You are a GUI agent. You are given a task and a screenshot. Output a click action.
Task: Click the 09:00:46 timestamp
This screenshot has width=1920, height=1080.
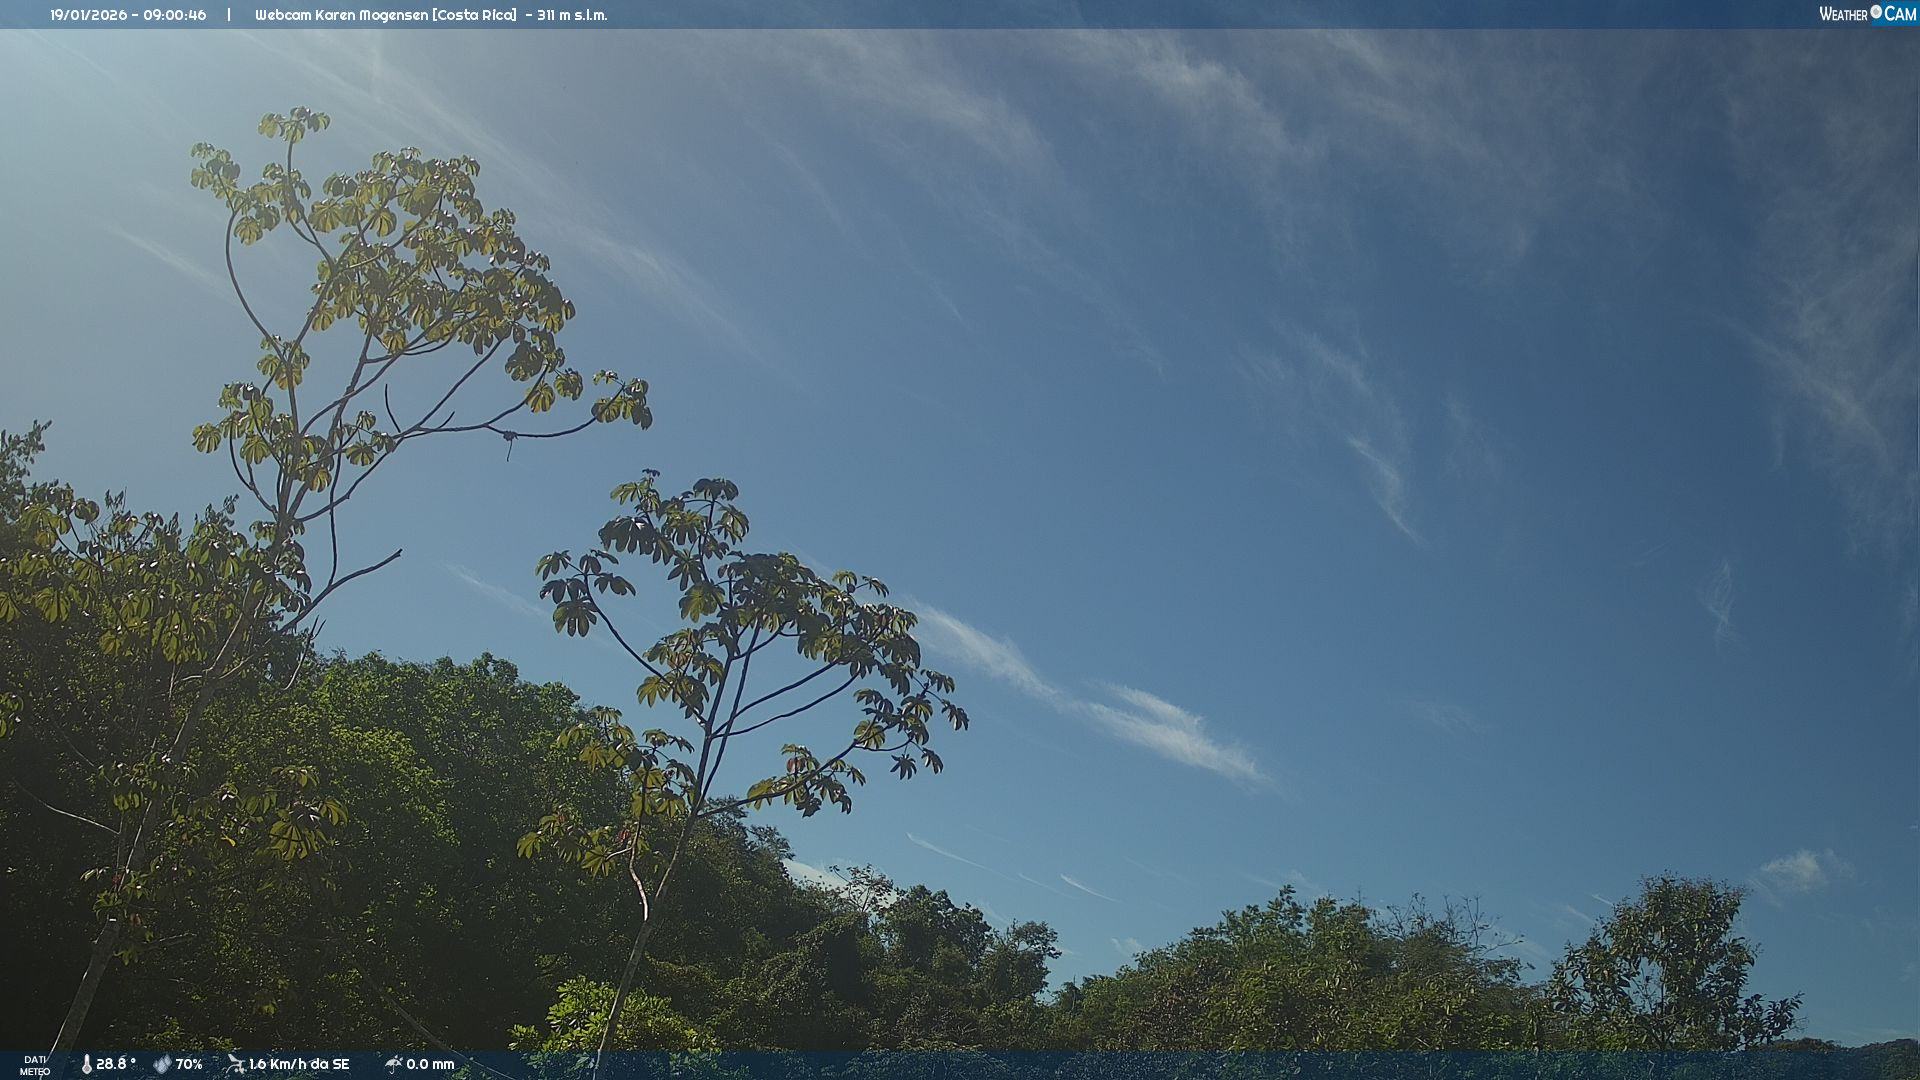174,15
